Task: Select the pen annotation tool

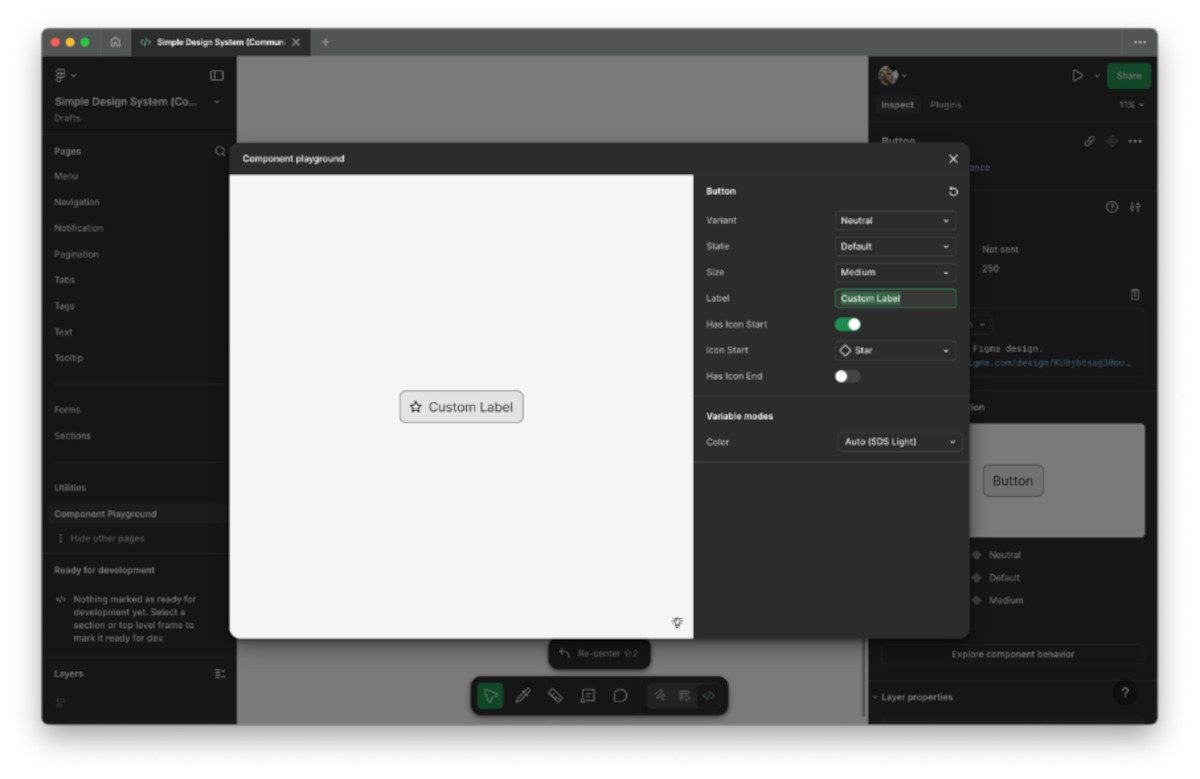Action: tap(522, 696)
